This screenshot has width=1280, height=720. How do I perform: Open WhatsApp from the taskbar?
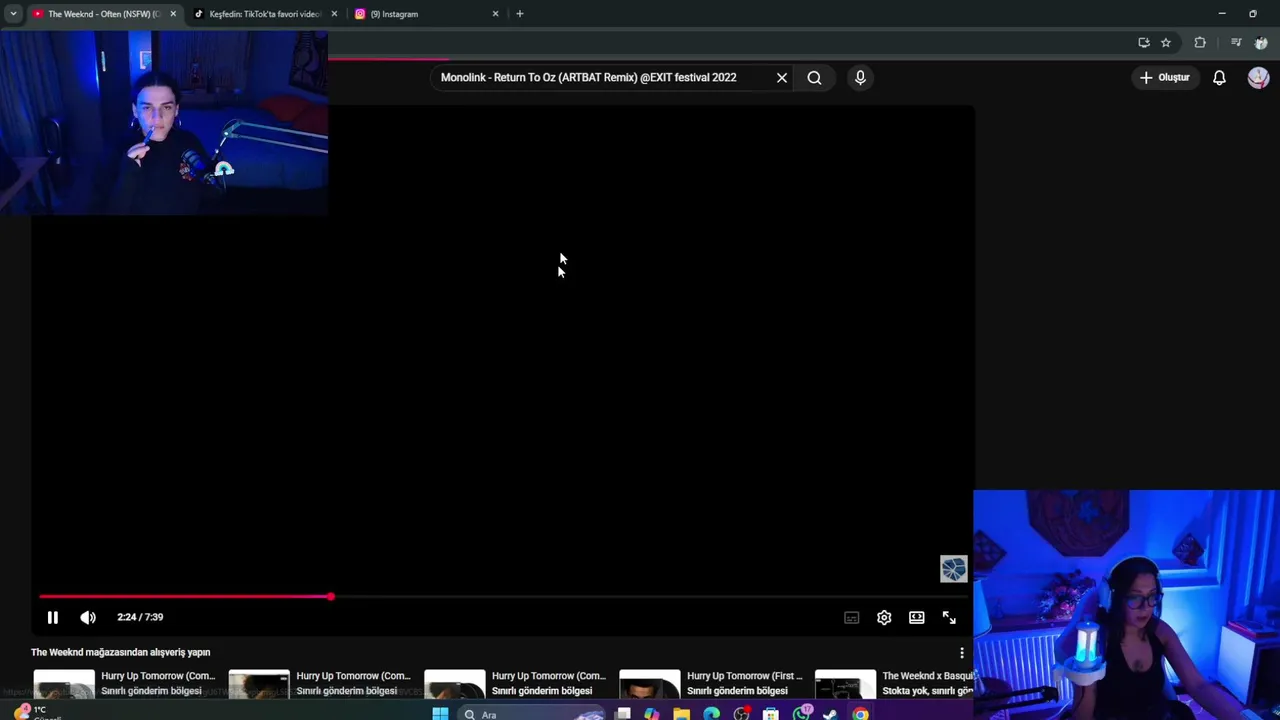801,714
